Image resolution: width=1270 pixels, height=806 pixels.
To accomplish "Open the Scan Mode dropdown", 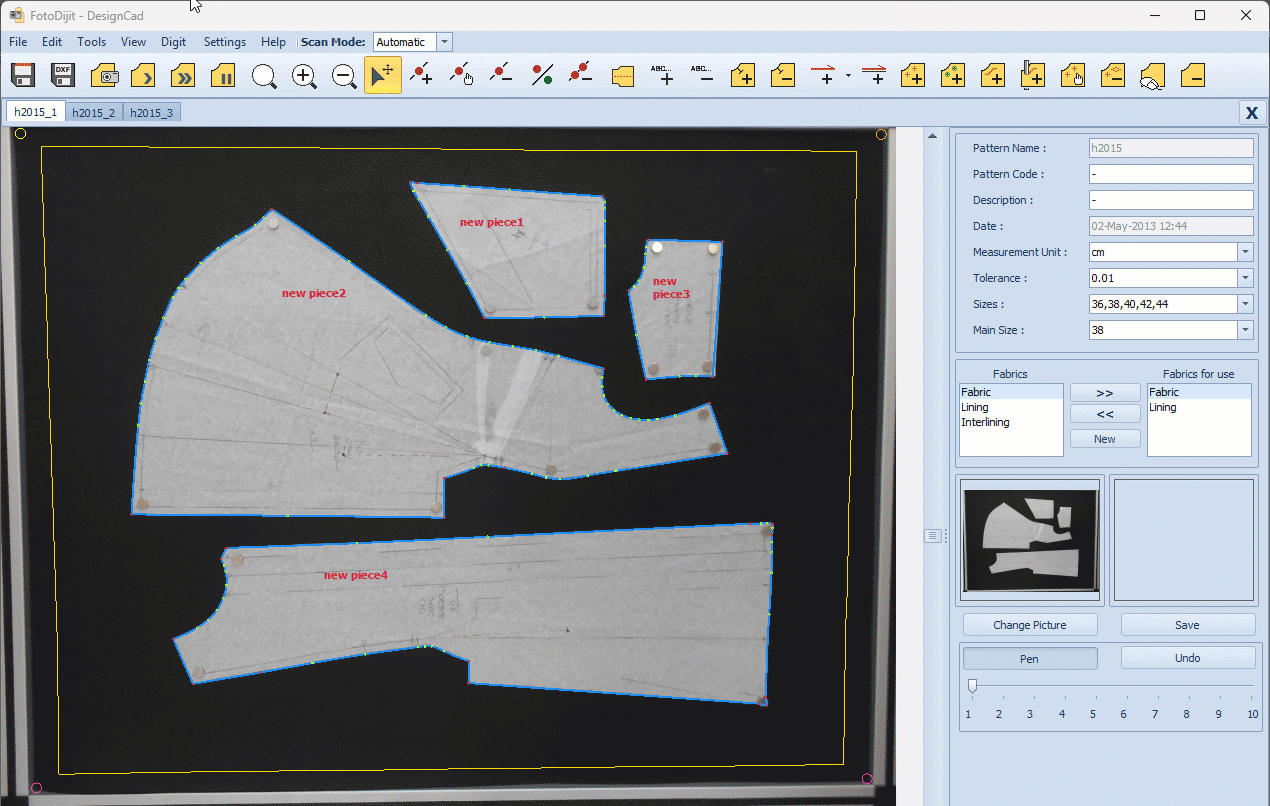I will (x=445, y=42).
